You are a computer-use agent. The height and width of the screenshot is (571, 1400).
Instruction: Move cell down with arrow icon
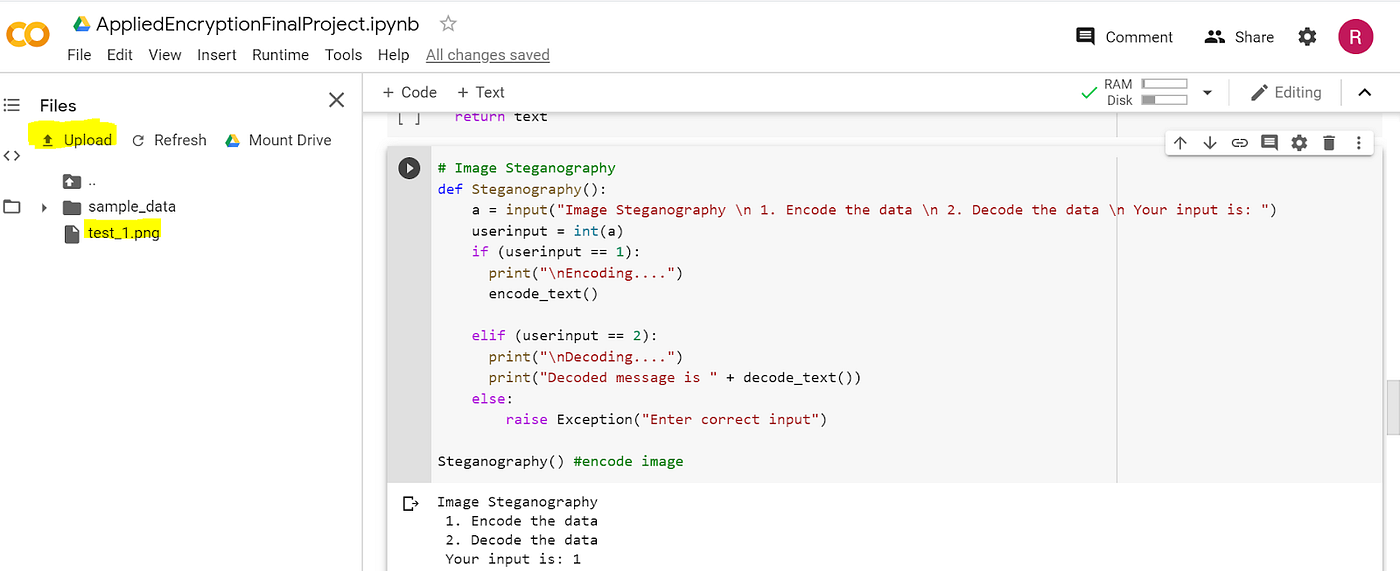[1210, 143]
